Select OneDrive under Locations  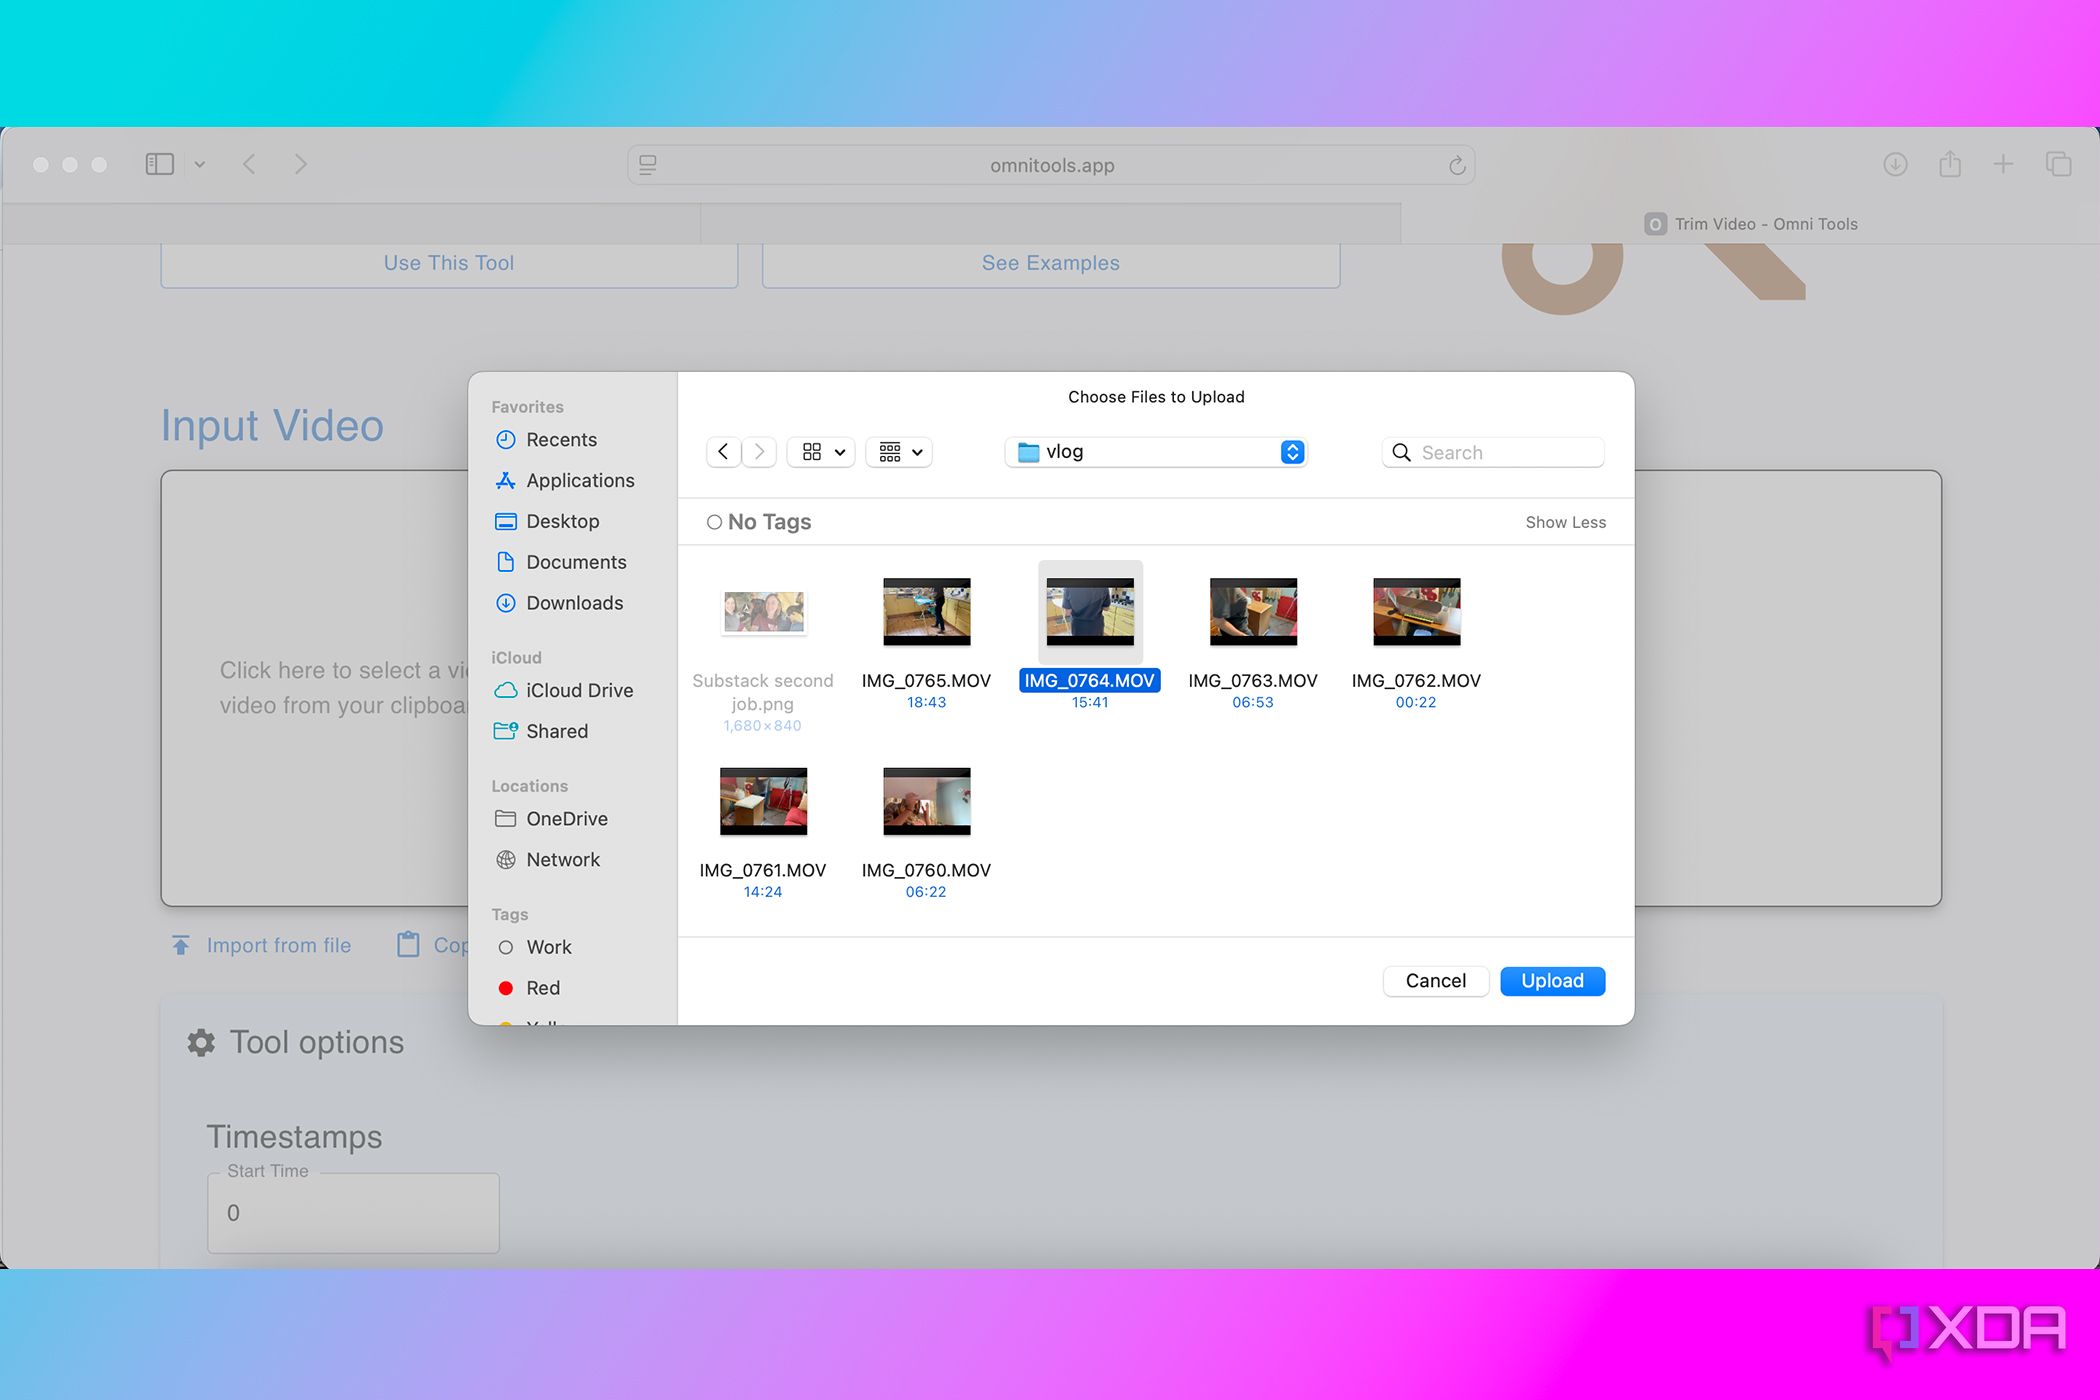(x=566, y=819)
